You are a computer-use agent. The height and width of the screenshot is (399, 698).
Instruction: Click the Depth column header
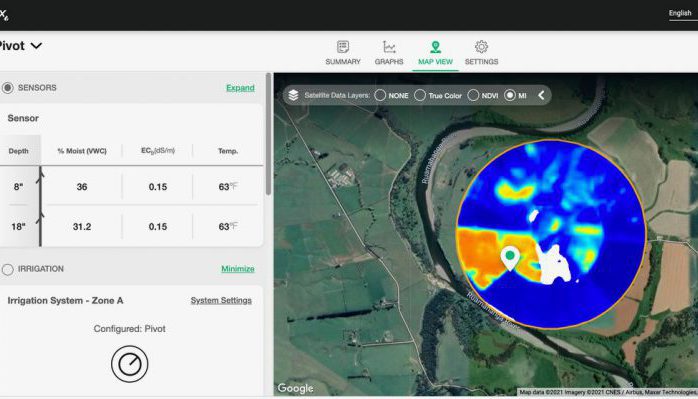(x=18, y=151)
